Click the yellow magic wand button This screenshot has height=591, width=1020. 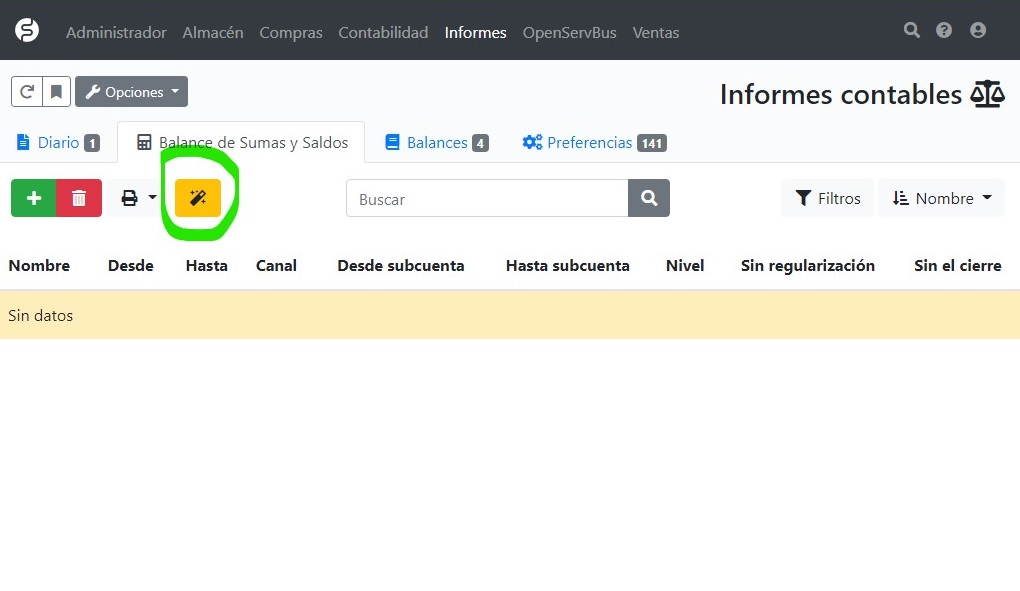(197, 198)
